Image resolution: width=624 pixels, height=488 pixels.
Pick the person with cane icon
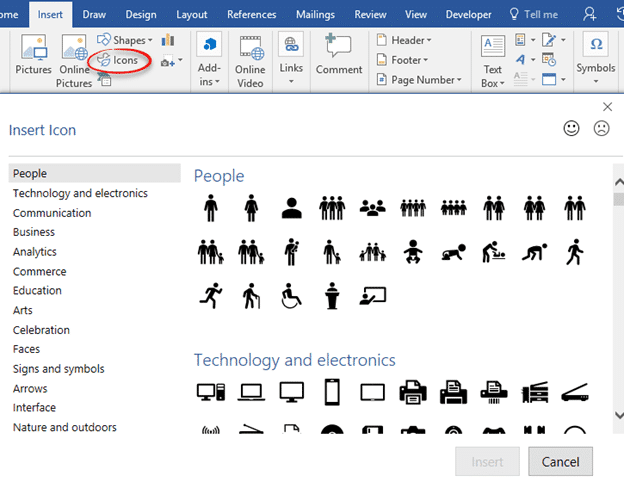(x=250, y=296)
